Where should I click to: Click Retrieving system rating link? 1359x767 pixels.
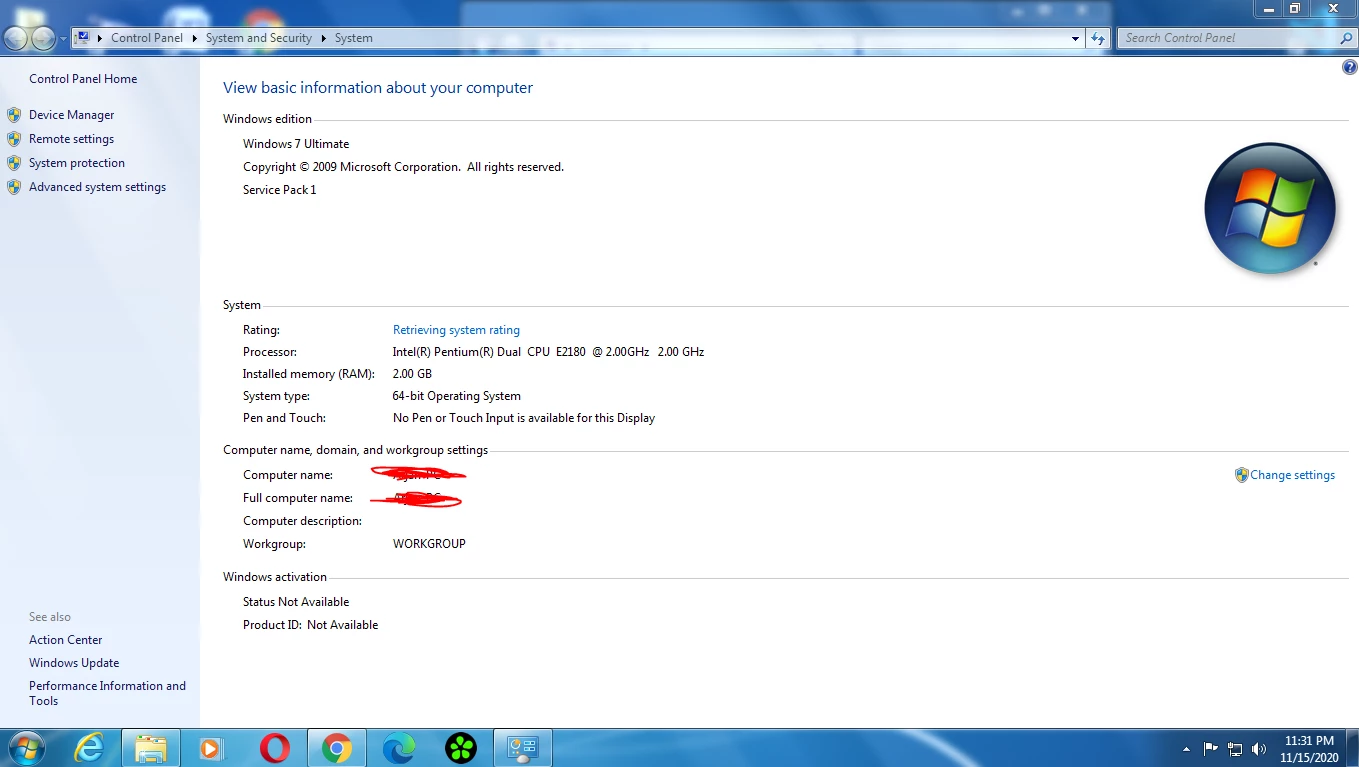pyautogui.click(x=456, y=330)
